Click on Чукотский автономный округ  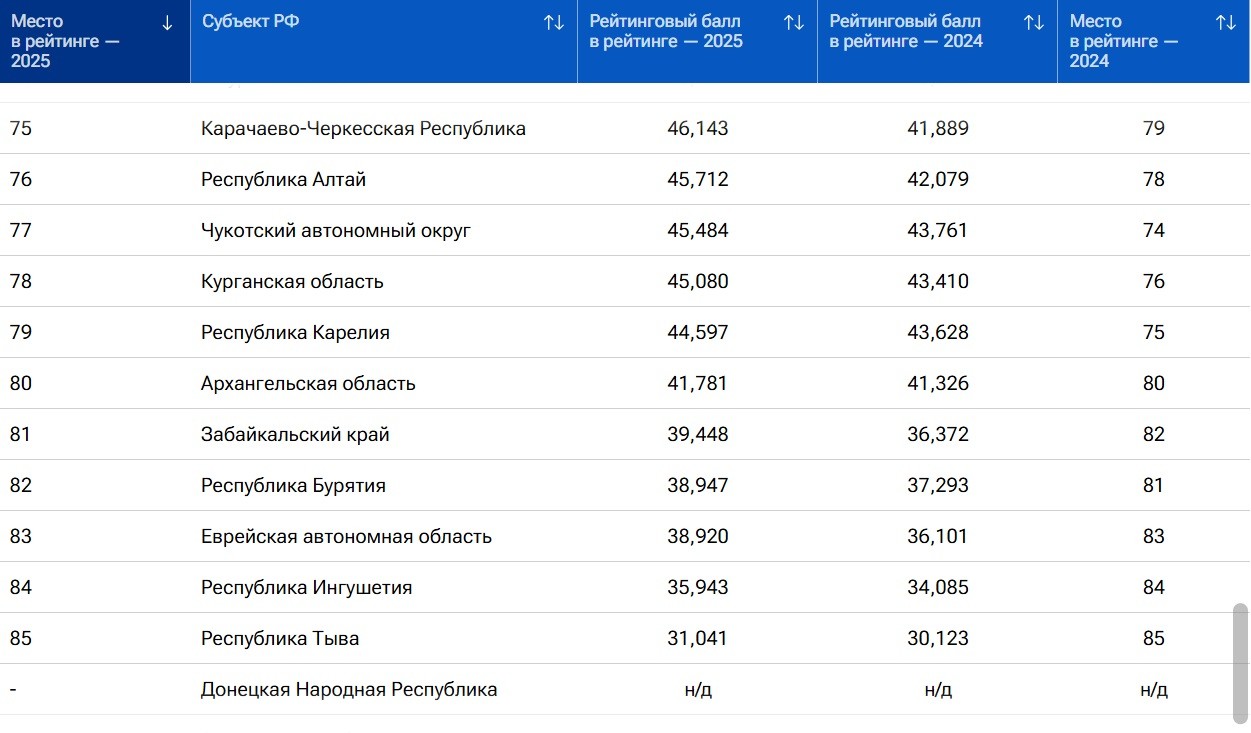point(336,231)
